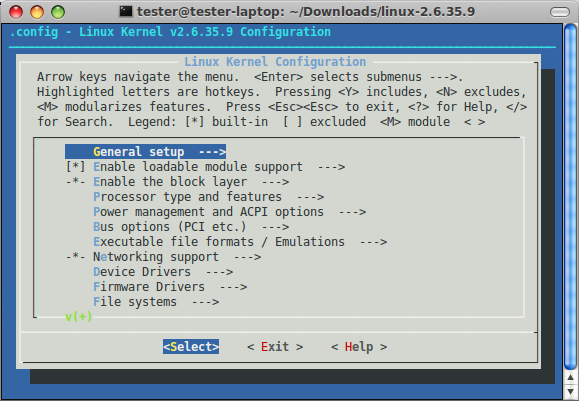Open Power management and ACPI options
Screen dimensions: 579x401
pos(229,212)
